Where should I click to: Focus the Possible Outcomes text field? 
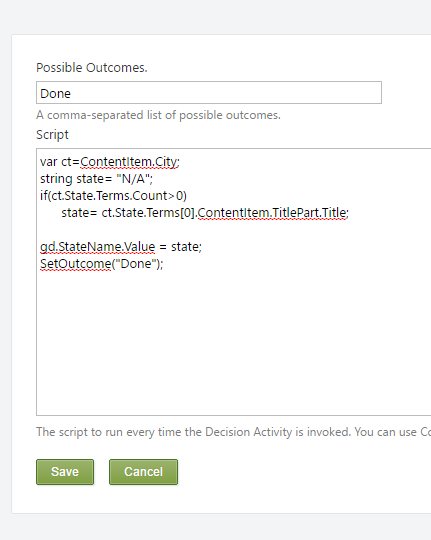click(209, 93)
